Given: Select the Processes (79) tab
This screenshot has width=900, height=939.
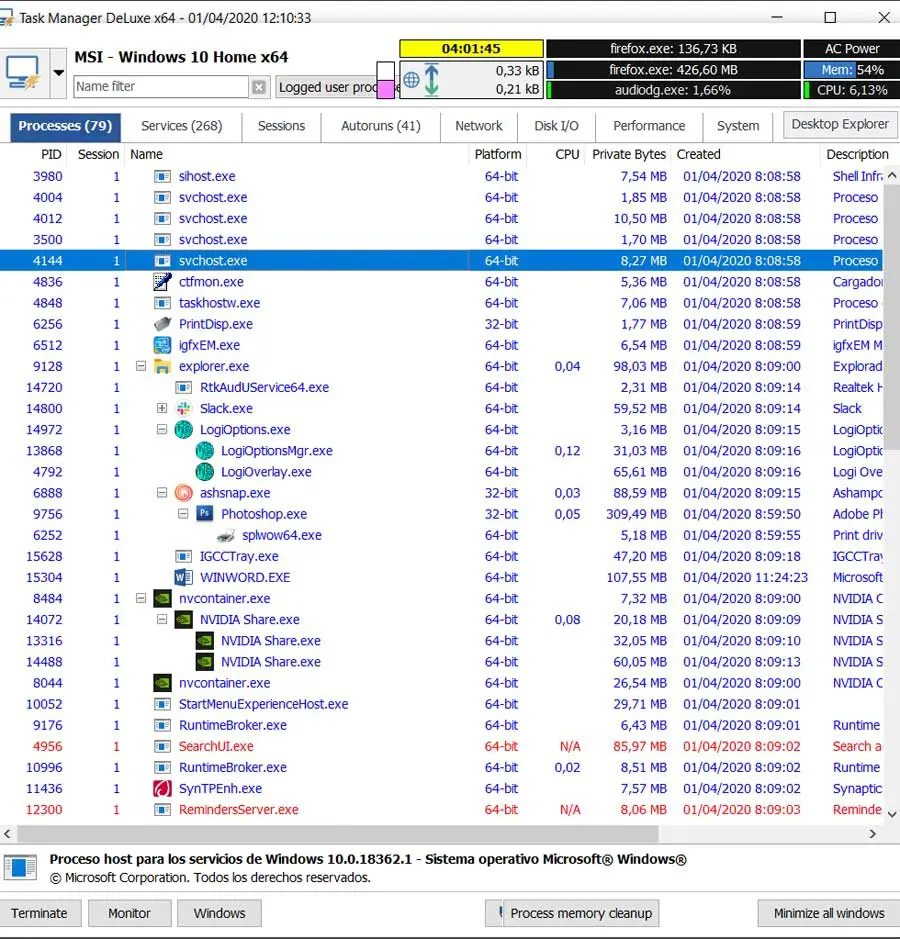Looking at the screenshot, I should [65, 126].
